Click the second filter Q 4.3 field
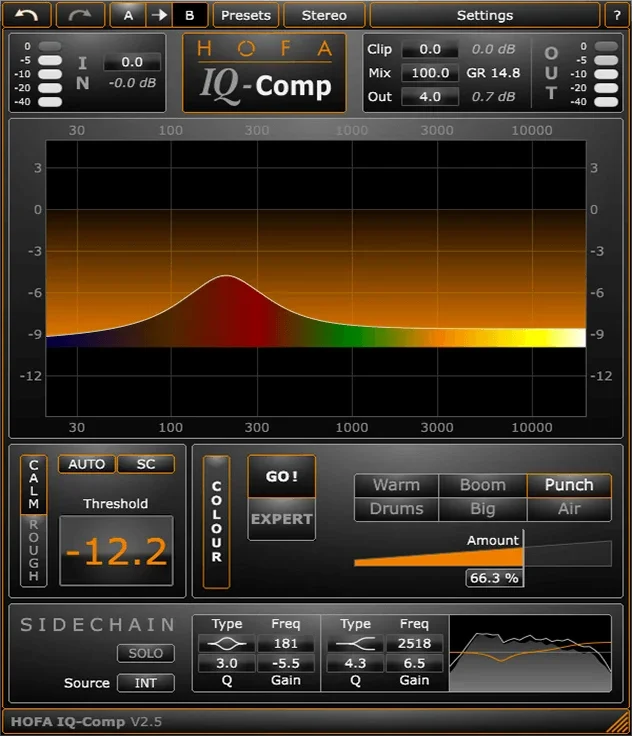 click(x=355, y=663)
